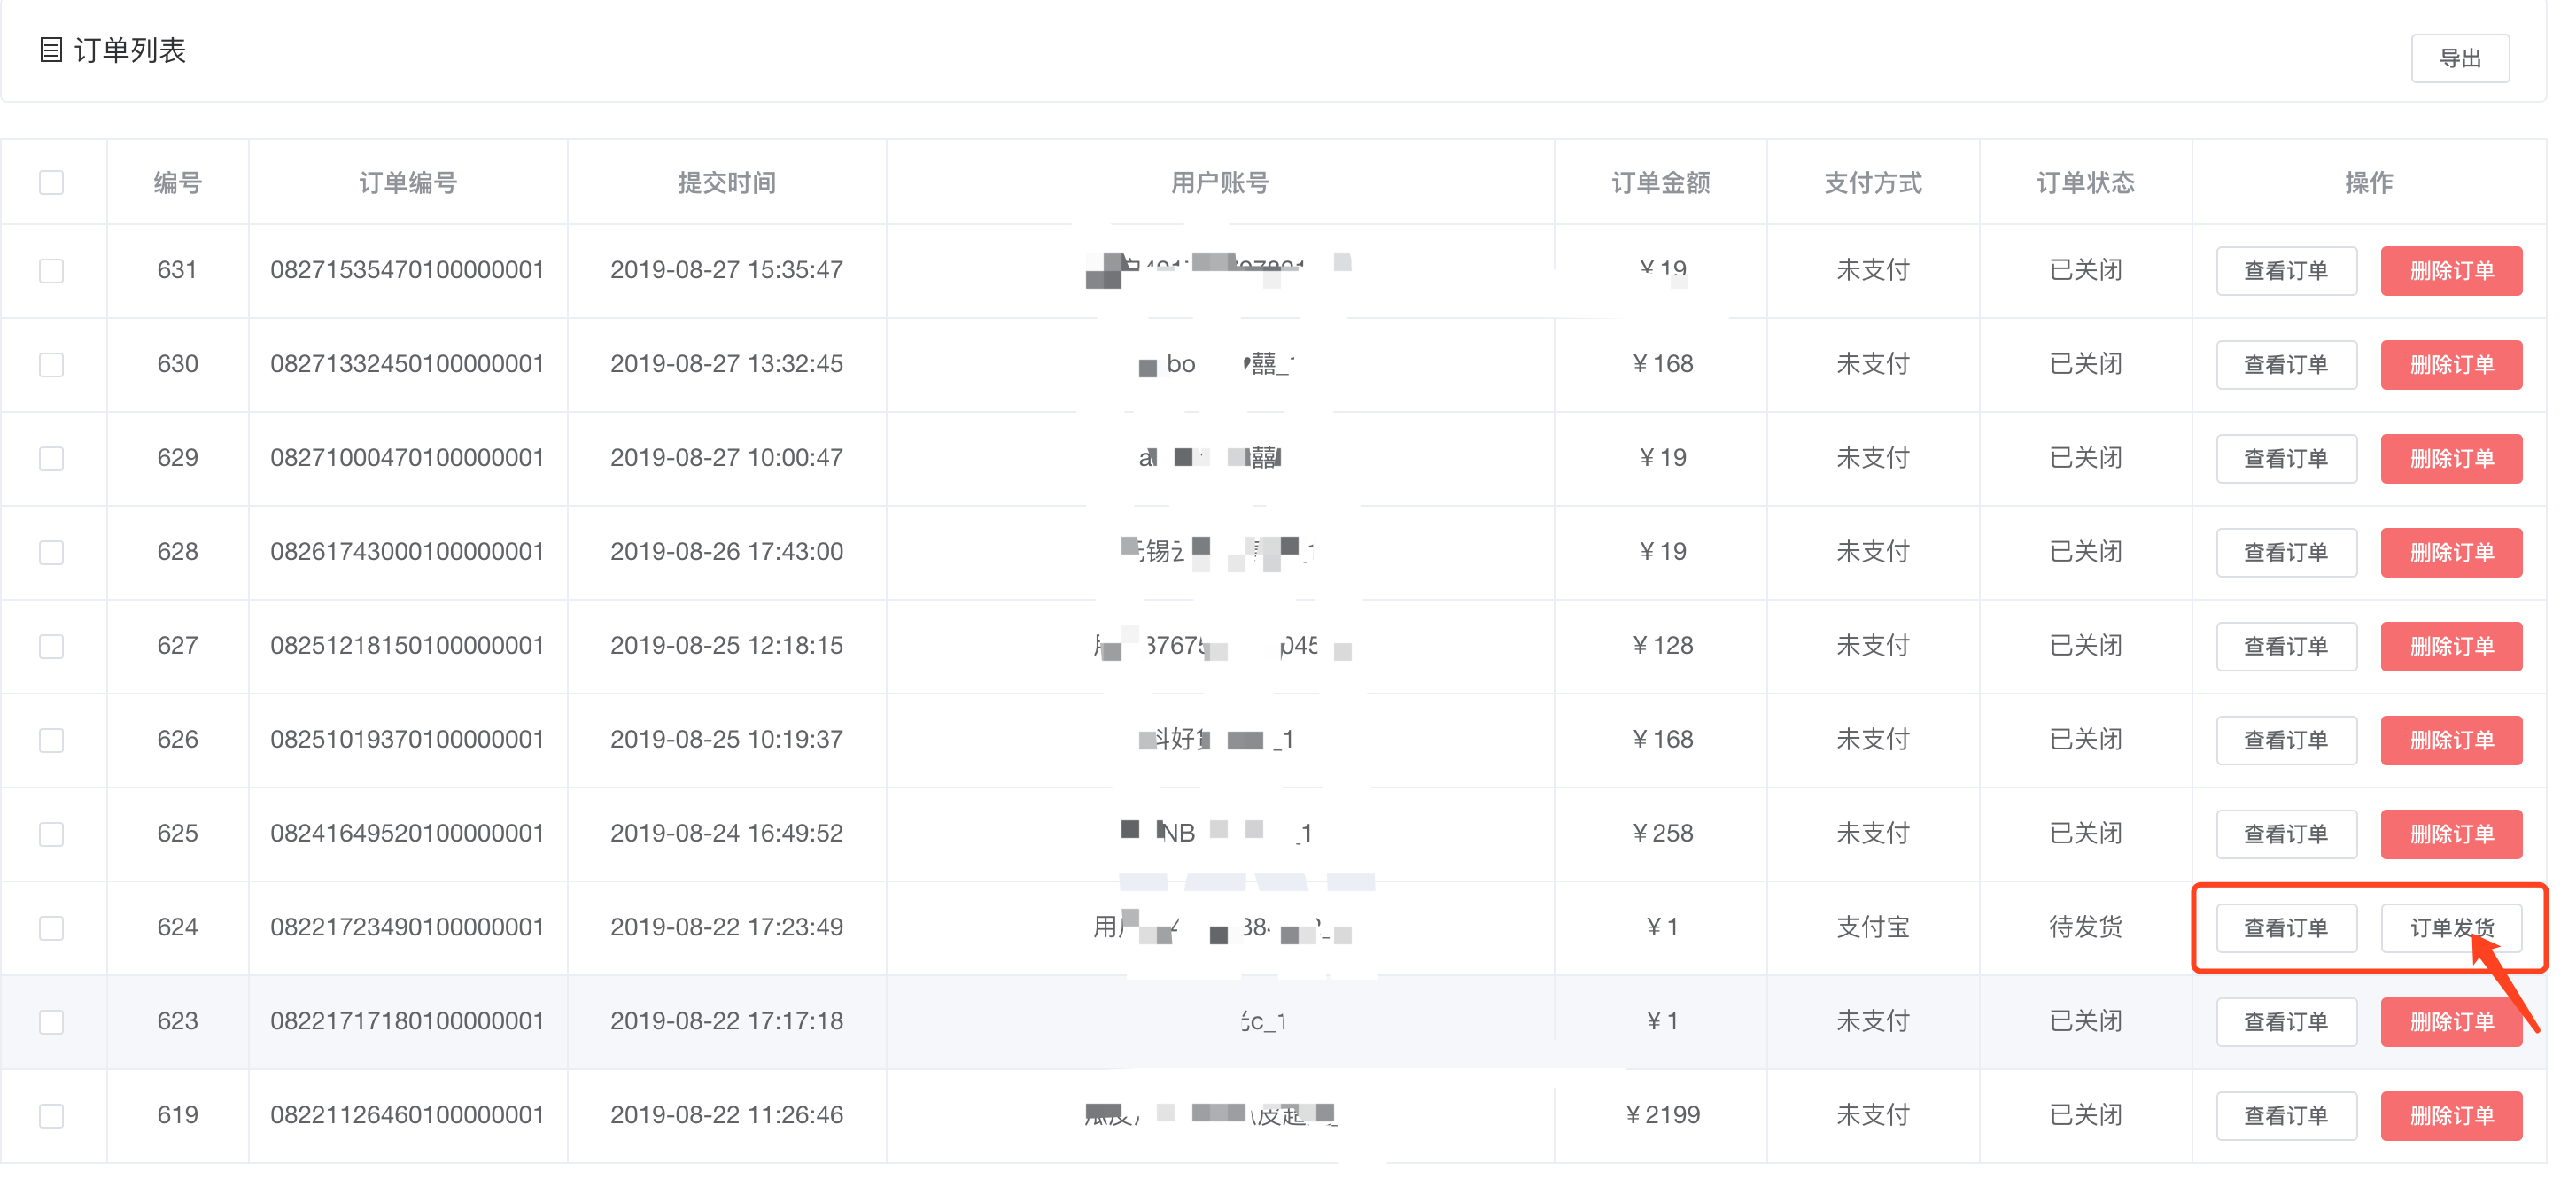This screenshot has width=2576, height=1187.
Task: Click the 提交时间 column header
Action: pyautogui.click(x=727, y=182)
